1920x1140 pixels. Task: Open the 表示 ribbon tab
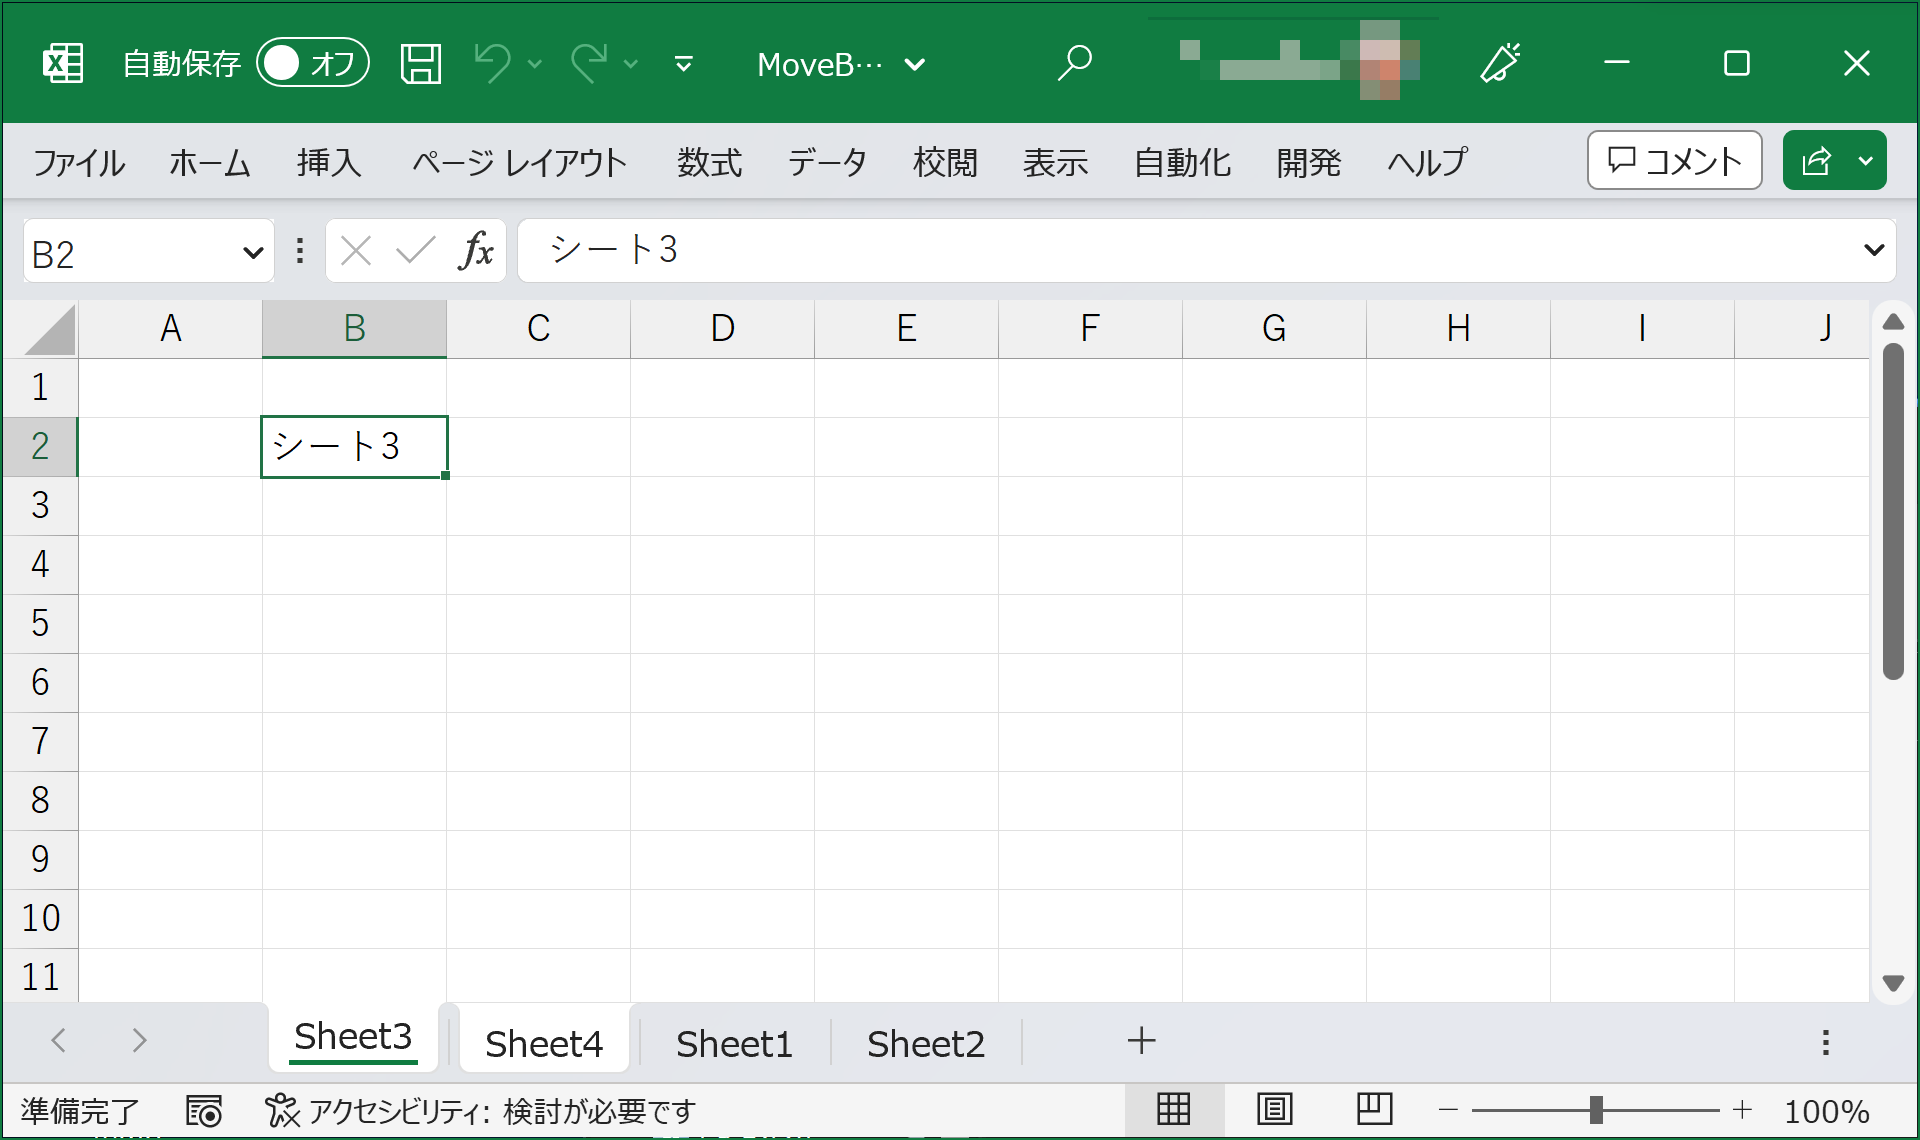[1055, 162]
